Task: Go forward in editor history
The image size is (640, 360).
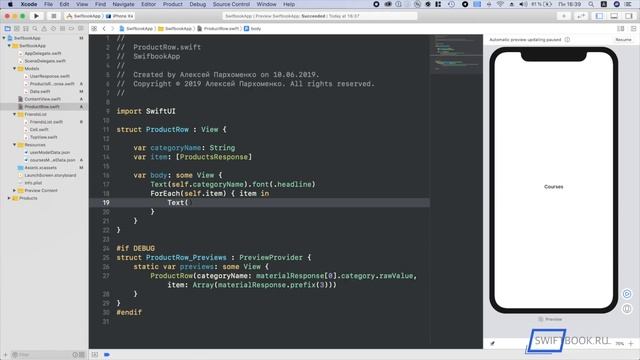Action: click(113, 29)
